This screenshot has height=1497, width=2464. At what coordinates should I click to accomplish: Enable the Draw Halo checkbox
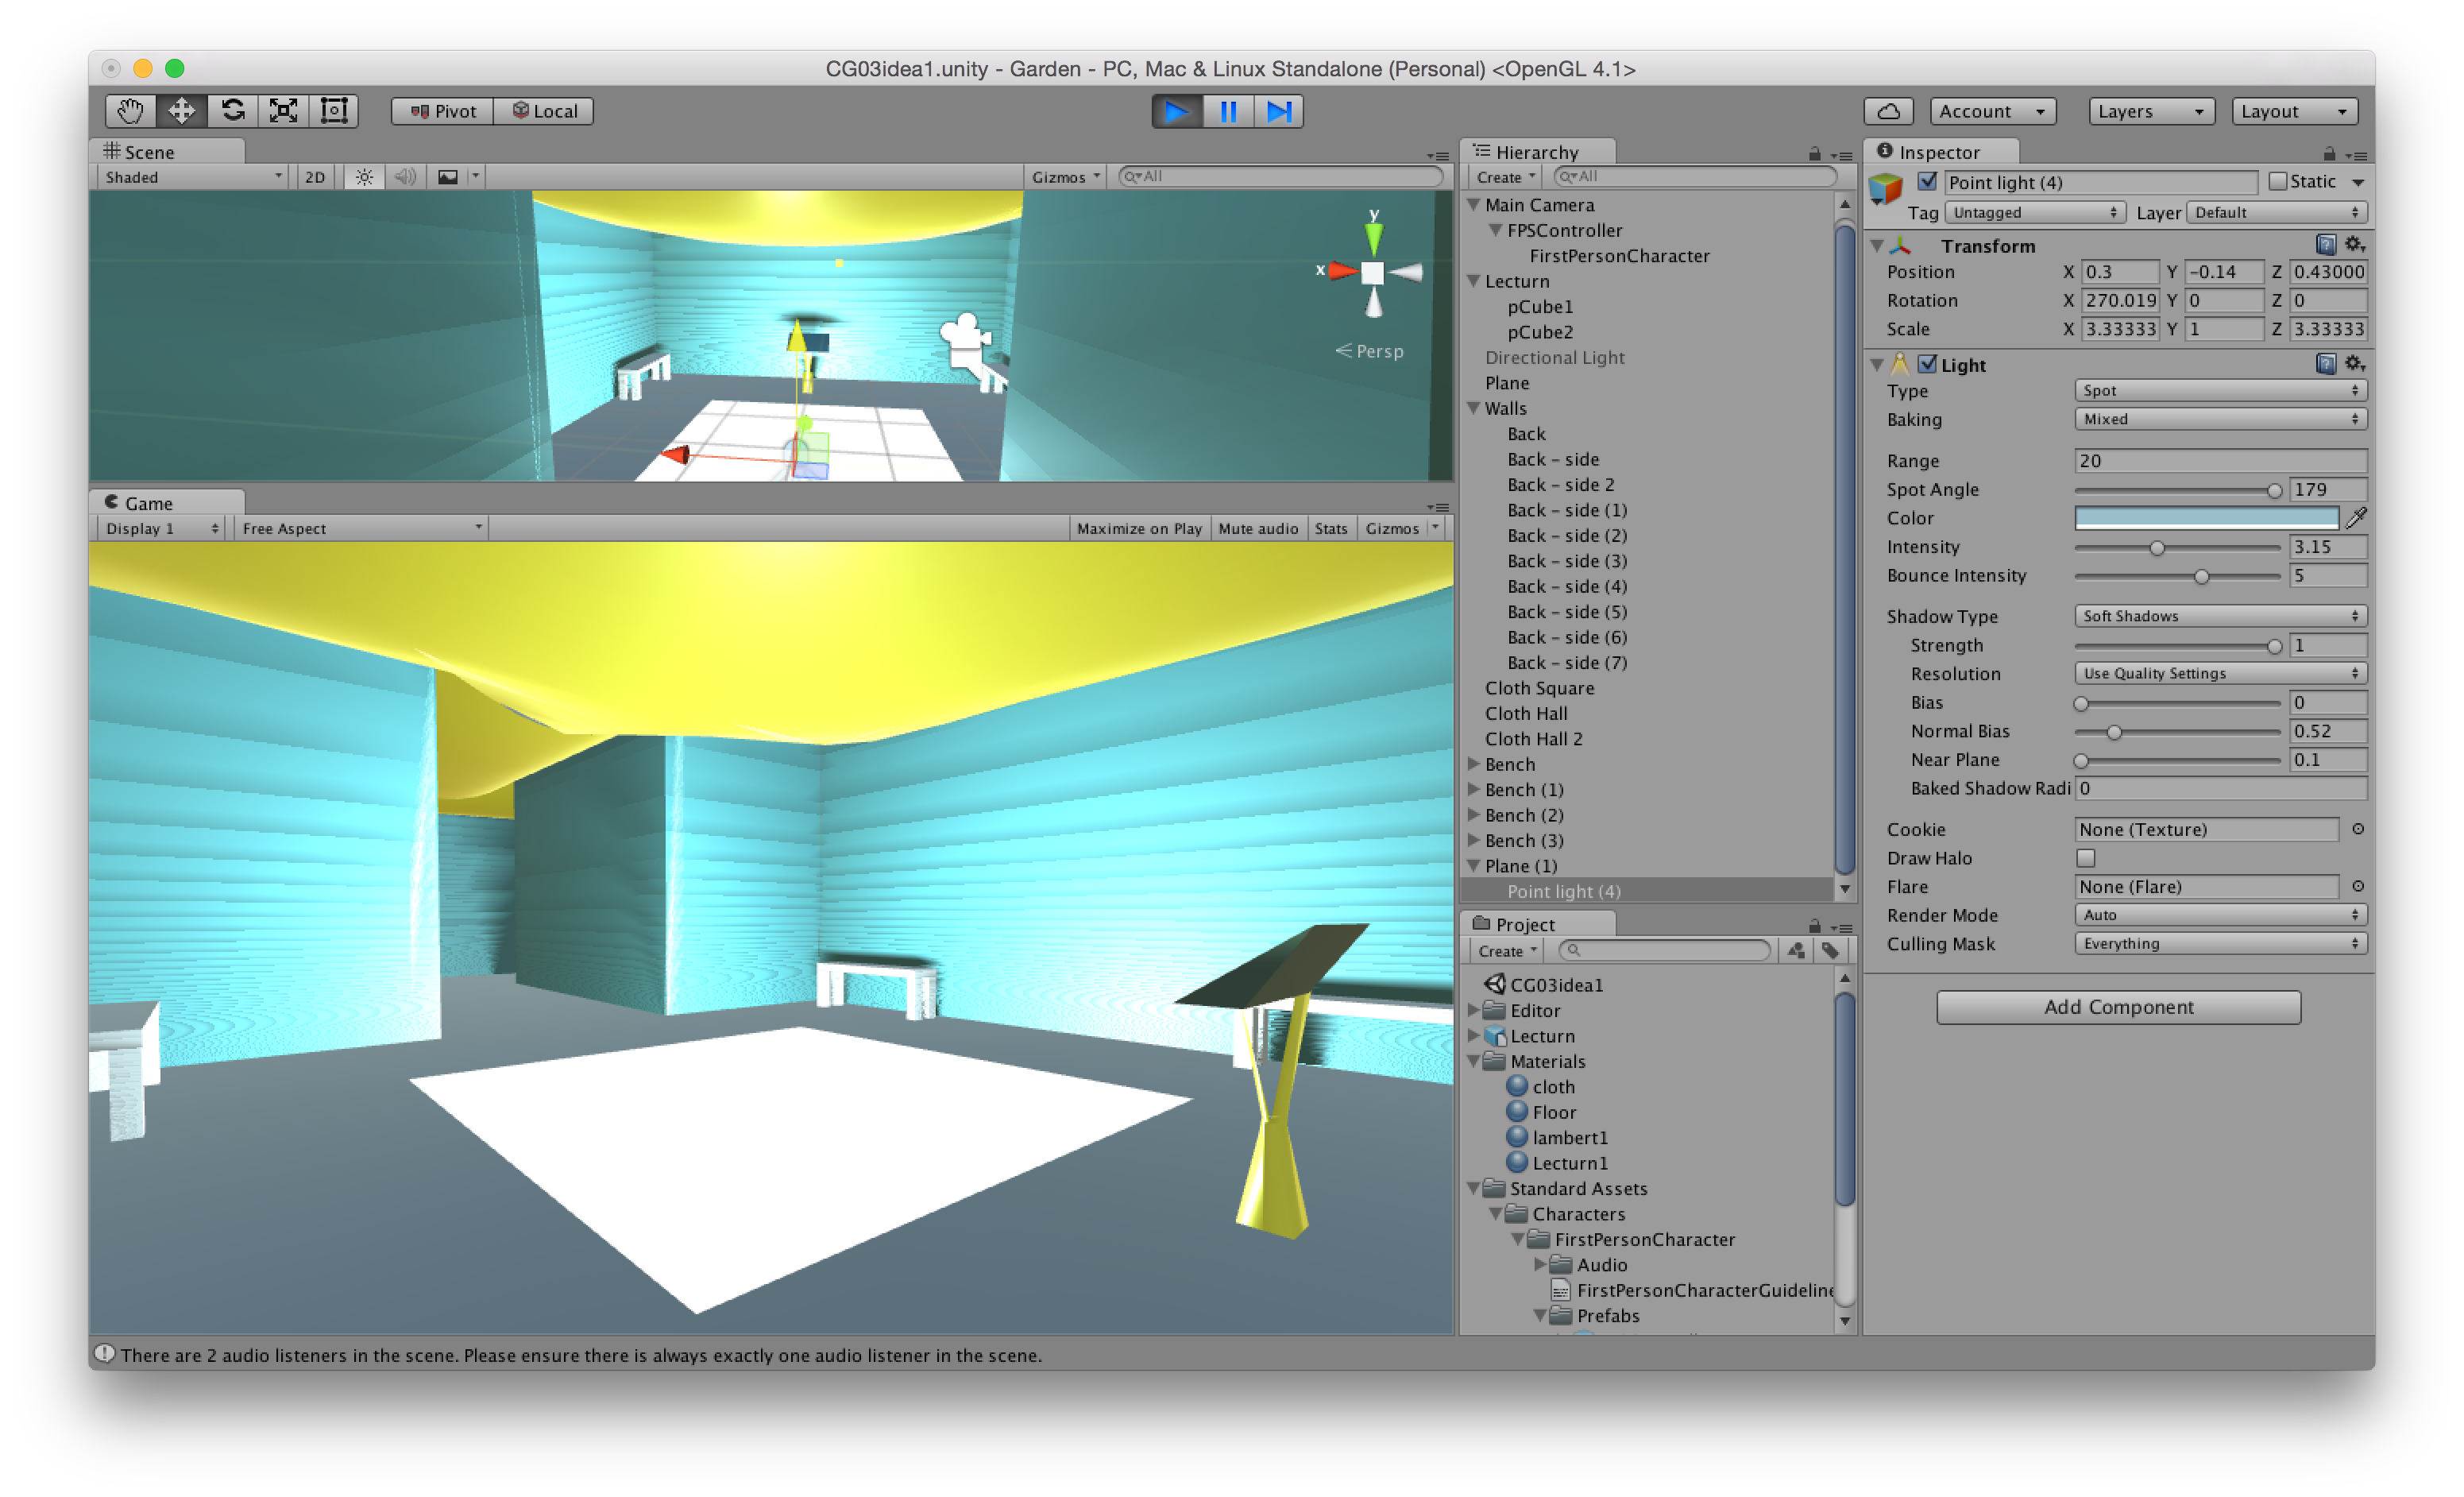point(2085,858)
